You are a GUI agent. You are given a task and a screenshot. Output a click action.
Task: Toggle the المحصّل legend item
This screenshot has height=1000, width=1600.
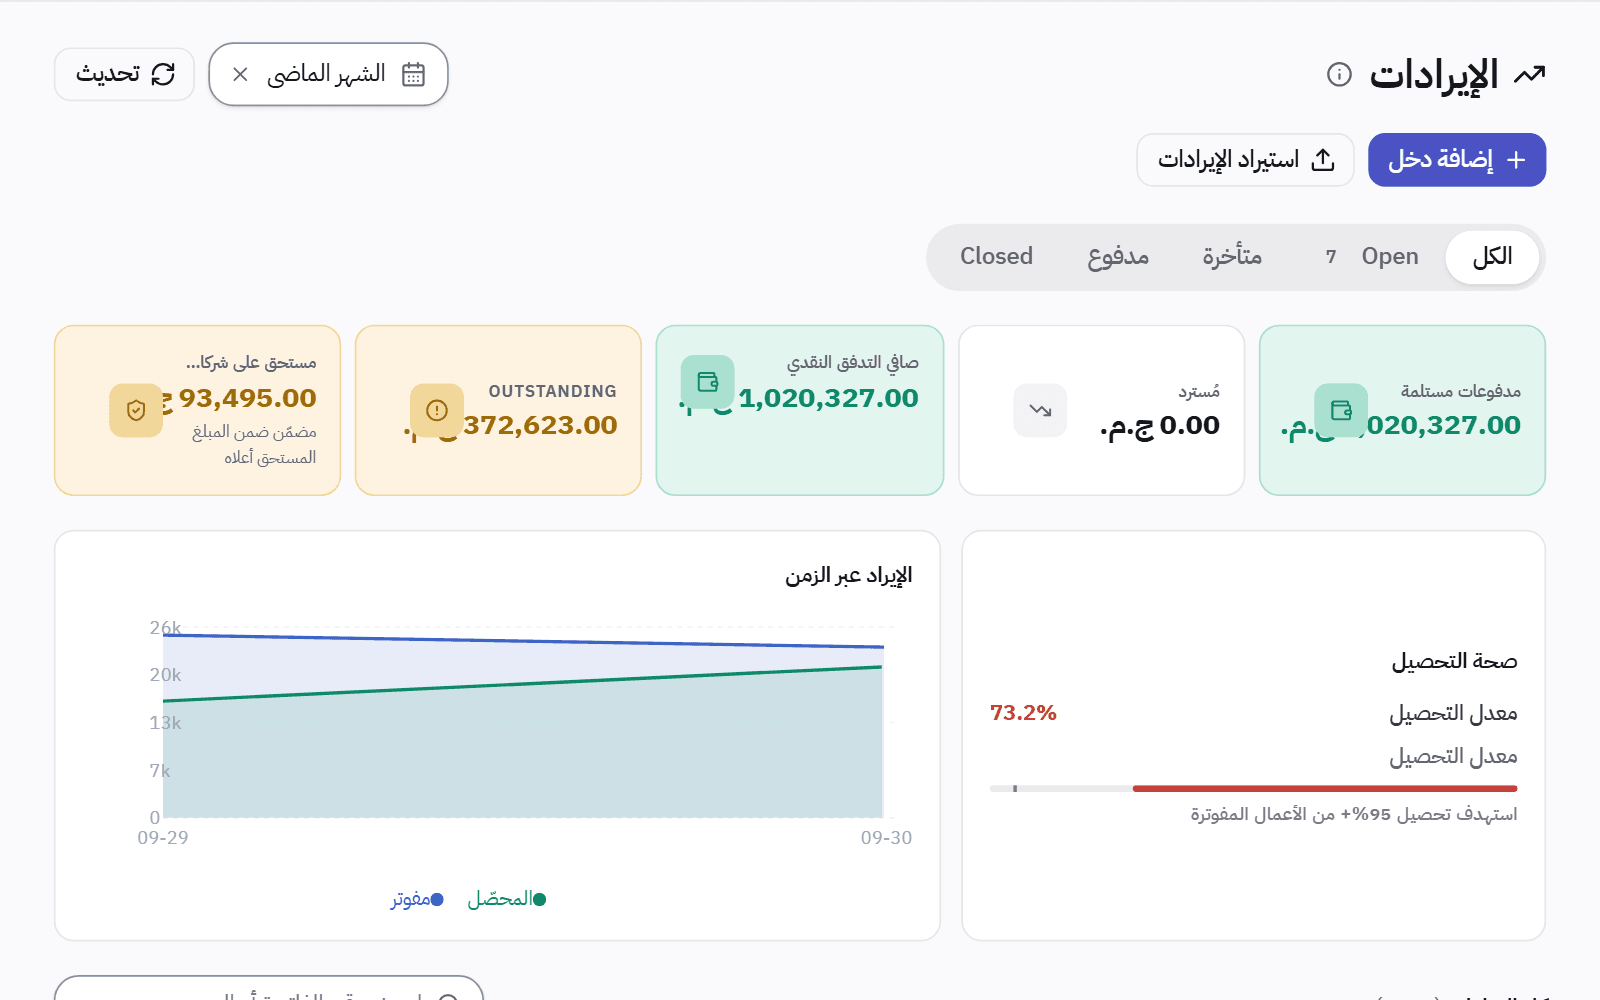(x=507, y=899)
